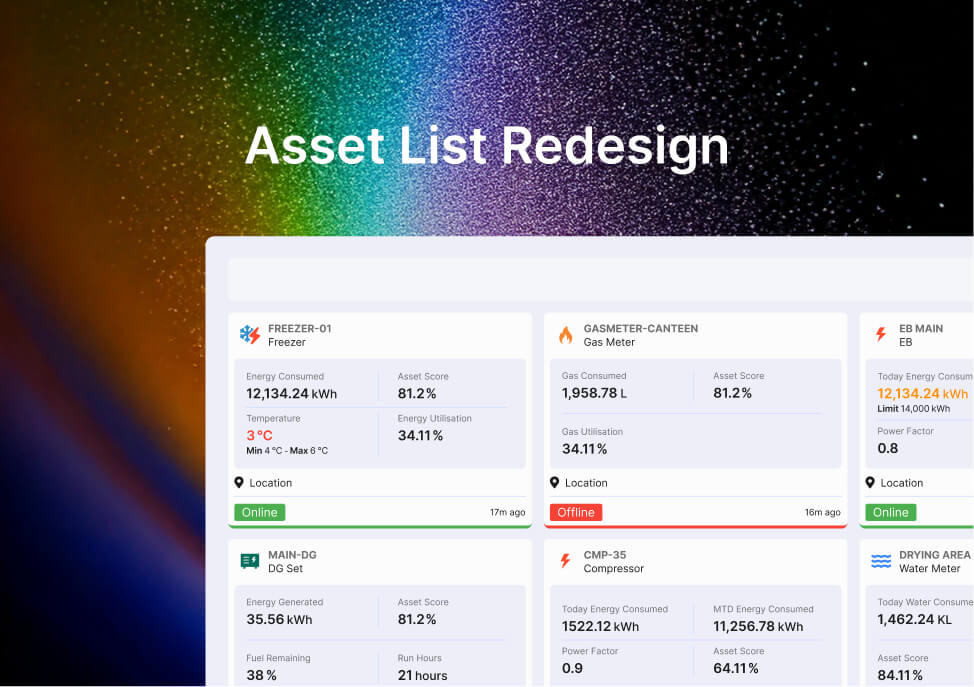Screen dimensions: 974x687
Task: Select DRYING AREA Asset Score 84.11 %
Action: click(x=899, y=675)
